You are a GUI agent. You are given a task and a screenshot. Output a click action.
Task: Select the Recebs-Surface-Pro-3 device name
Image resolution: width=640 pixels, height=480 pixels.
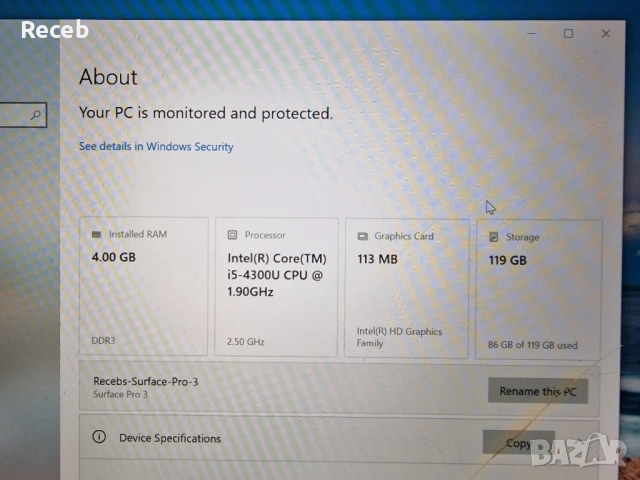146,382
